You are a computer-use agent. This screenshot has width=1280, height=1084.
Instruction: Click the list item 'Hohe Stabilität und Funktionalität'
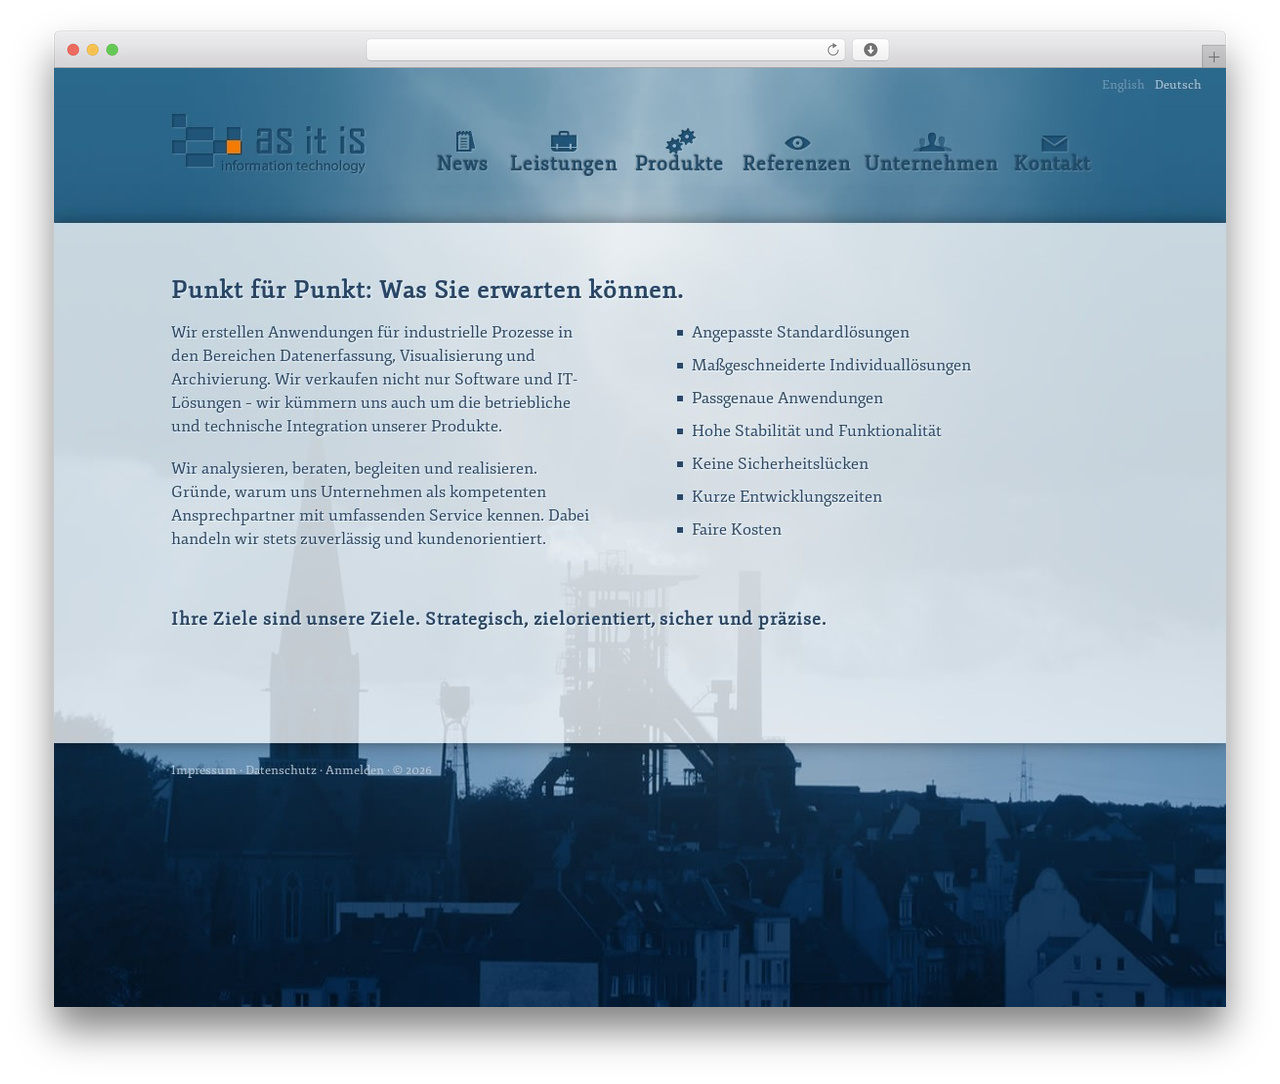816,431
